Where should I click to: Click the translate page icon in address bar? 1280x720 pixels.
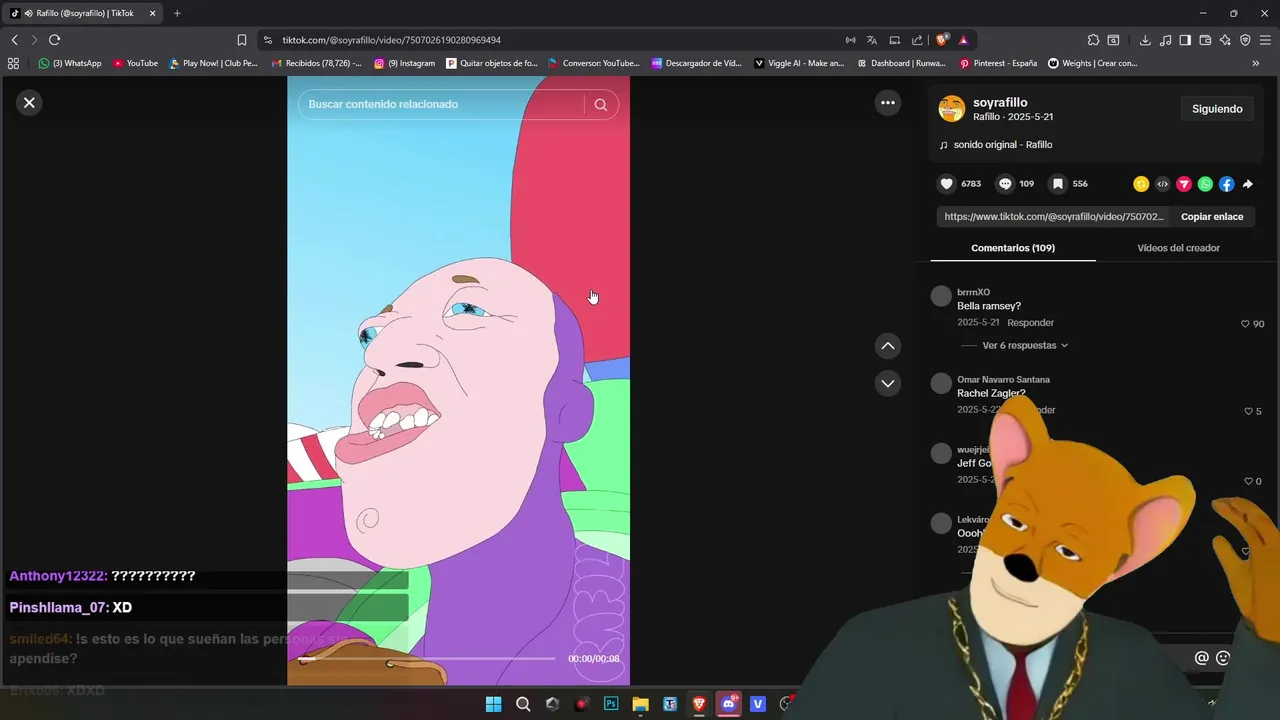click(872, 40)
